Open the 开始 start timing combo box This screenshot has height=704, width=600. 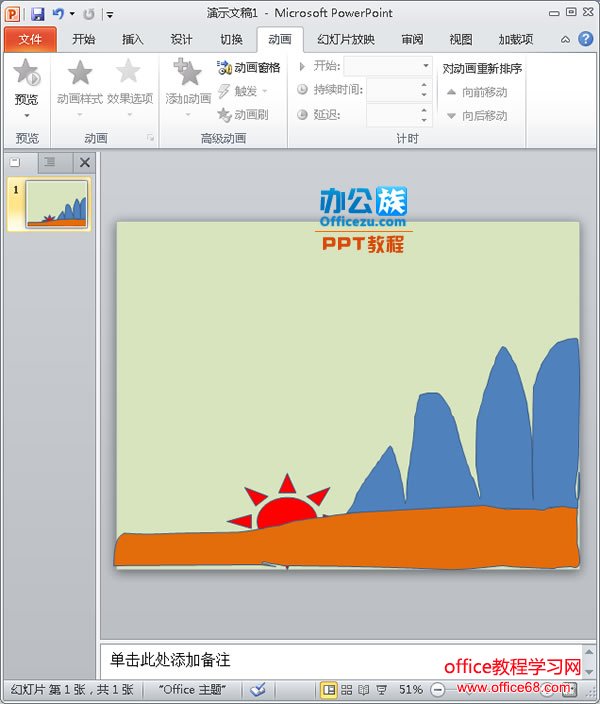point(388,66)
